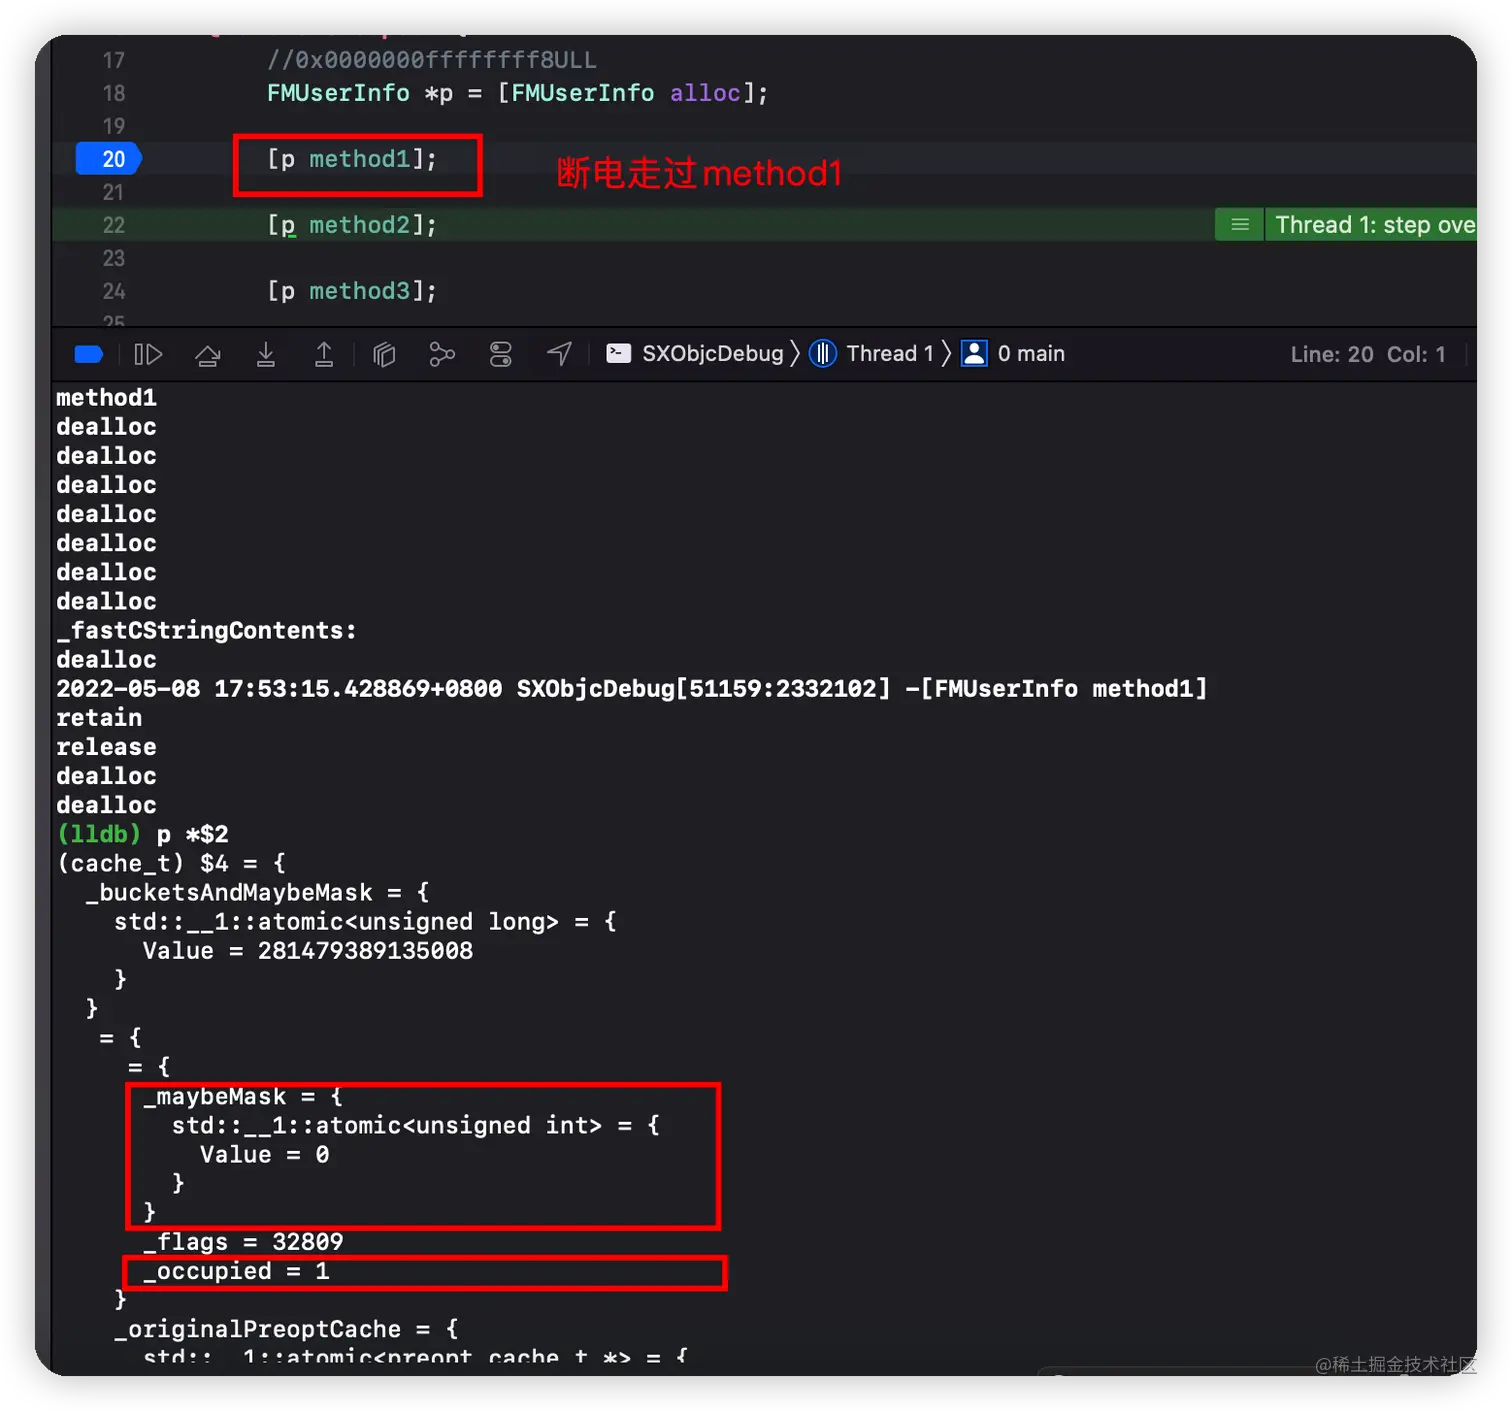Click the first console line 'method1'
This screenshot has width=1512, height=1411.
tap(107, 398)
